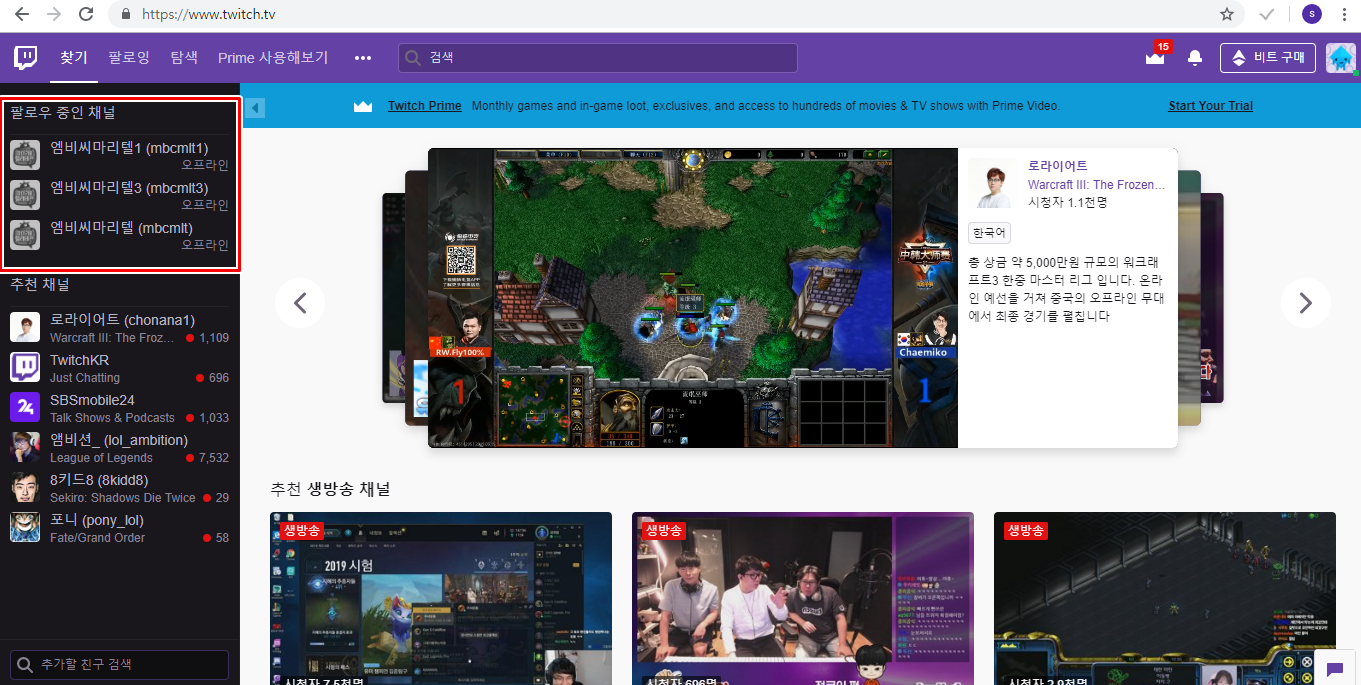Click 포니 avatar in sidebar
The height and width of the screenshot is (685, 1361).
tap(25, 527)
